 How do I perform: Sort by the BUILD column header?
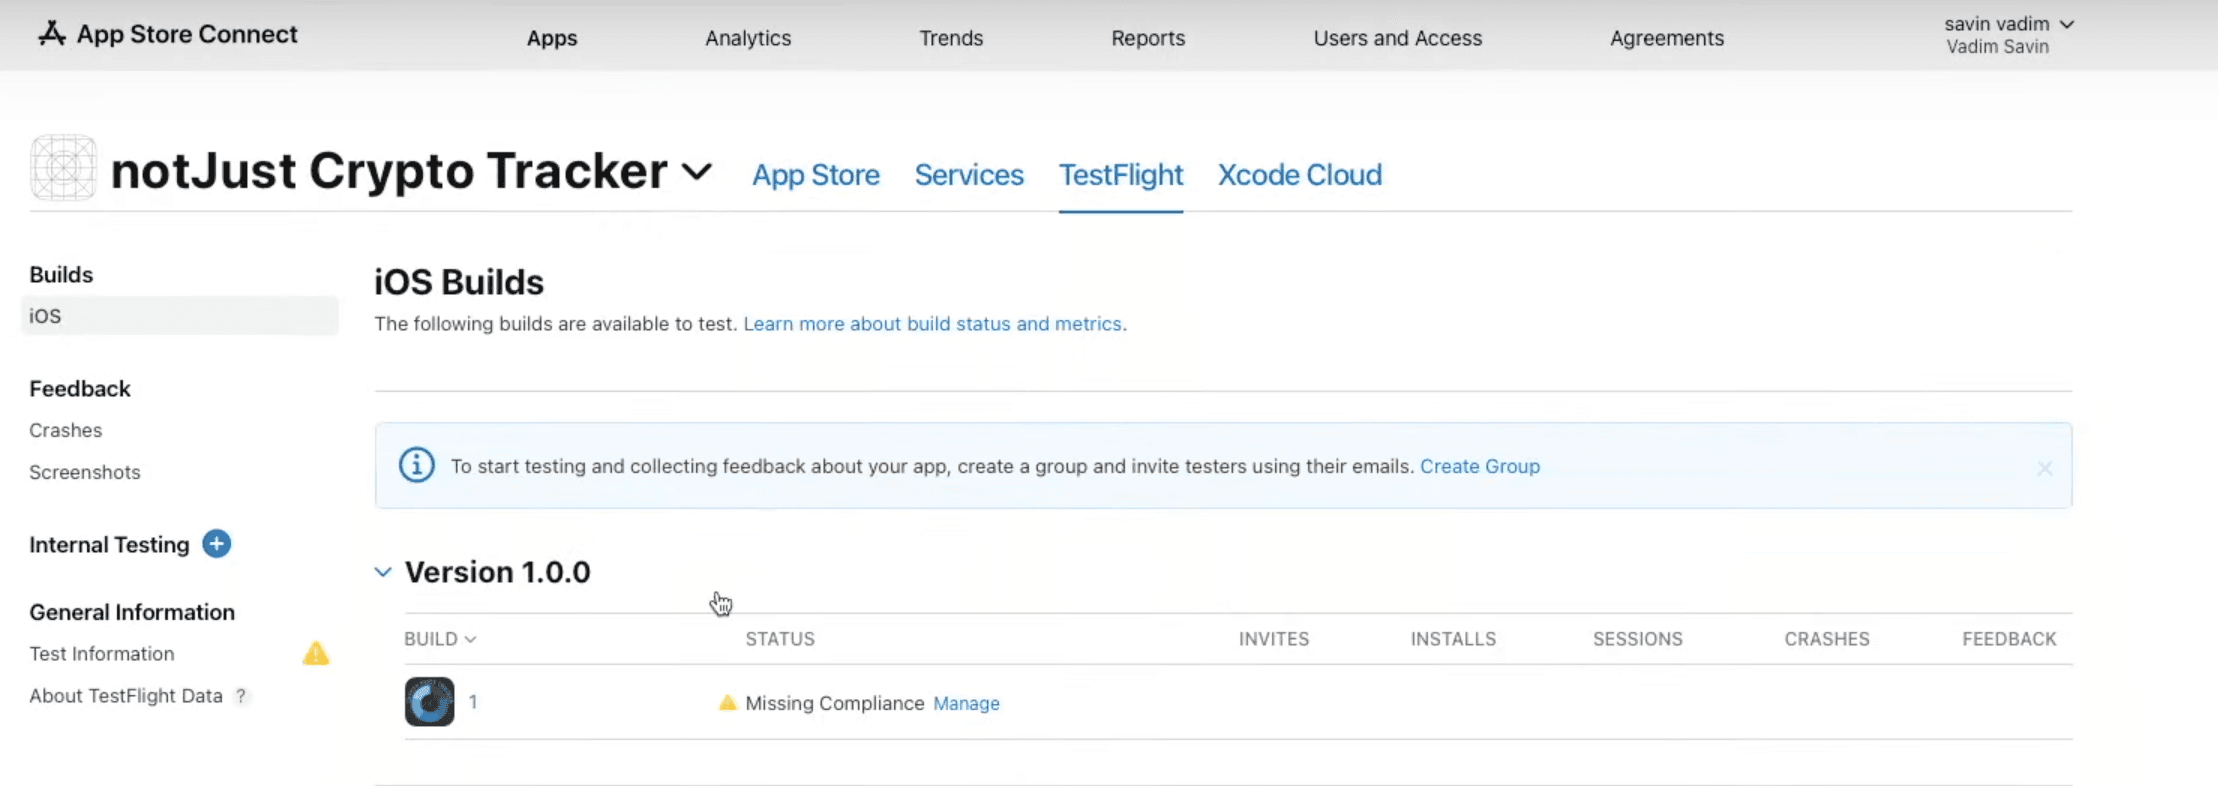(440, 639)
